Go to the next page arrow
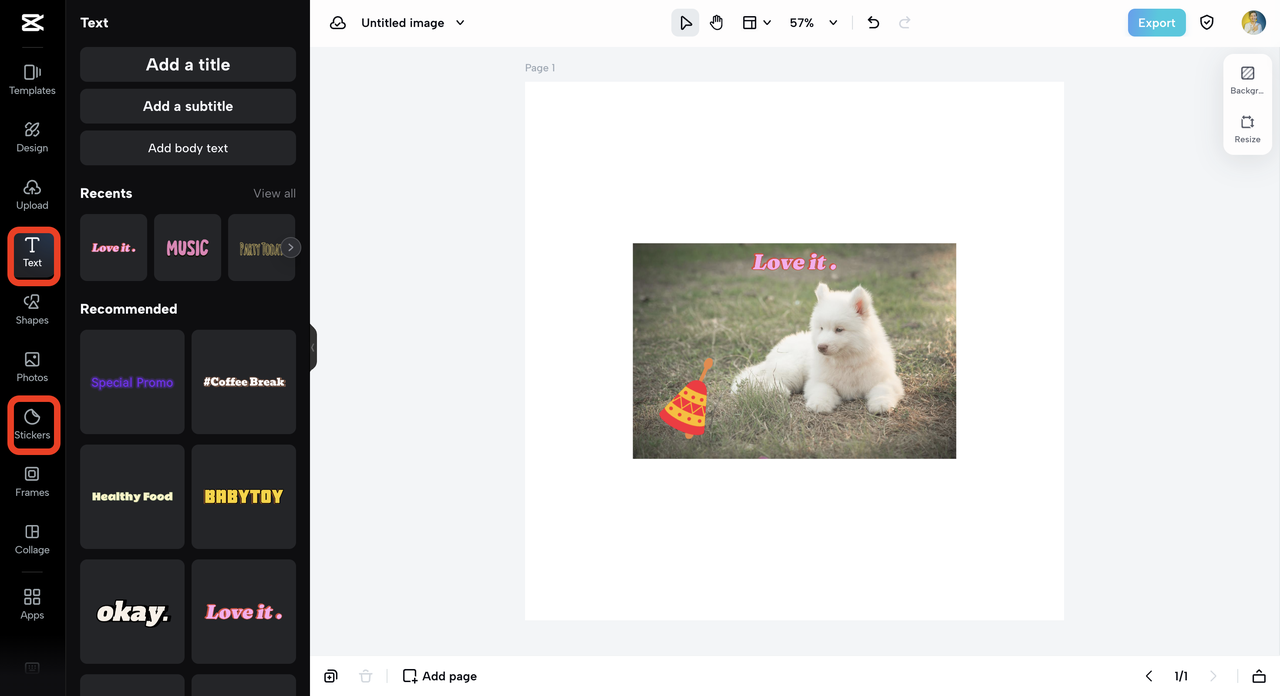 point(1213,676)
